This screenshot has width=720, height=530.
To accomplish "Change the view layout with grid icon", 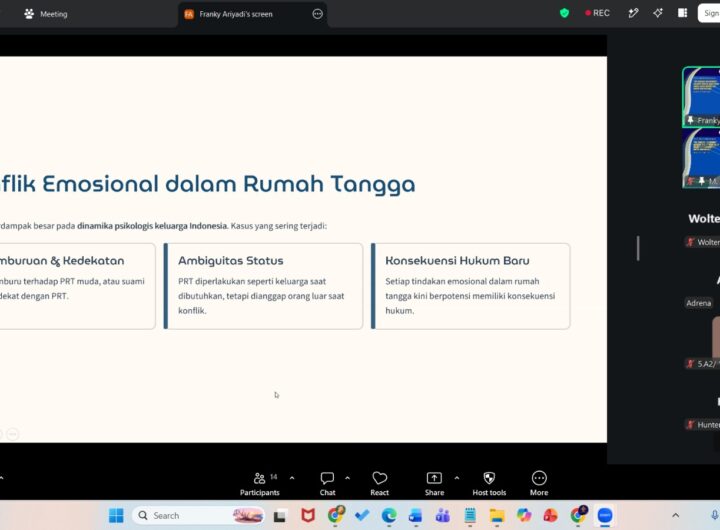I will tap(683, 13).
